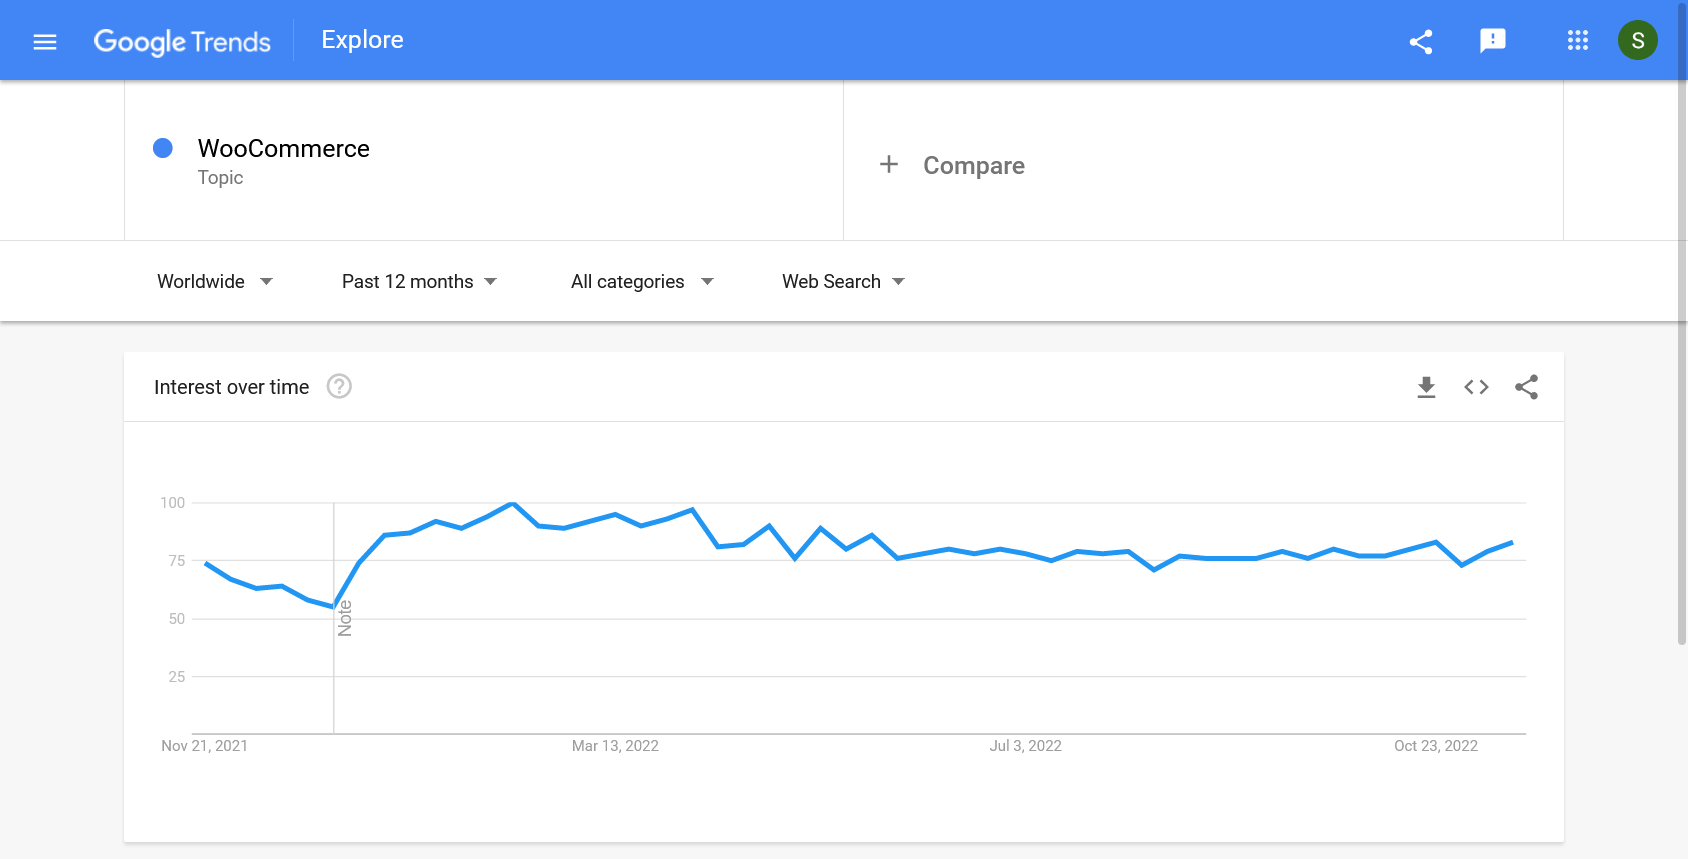Open the send feedback icon
The height and width of the screenshot is (859, 1688).
1492,41
